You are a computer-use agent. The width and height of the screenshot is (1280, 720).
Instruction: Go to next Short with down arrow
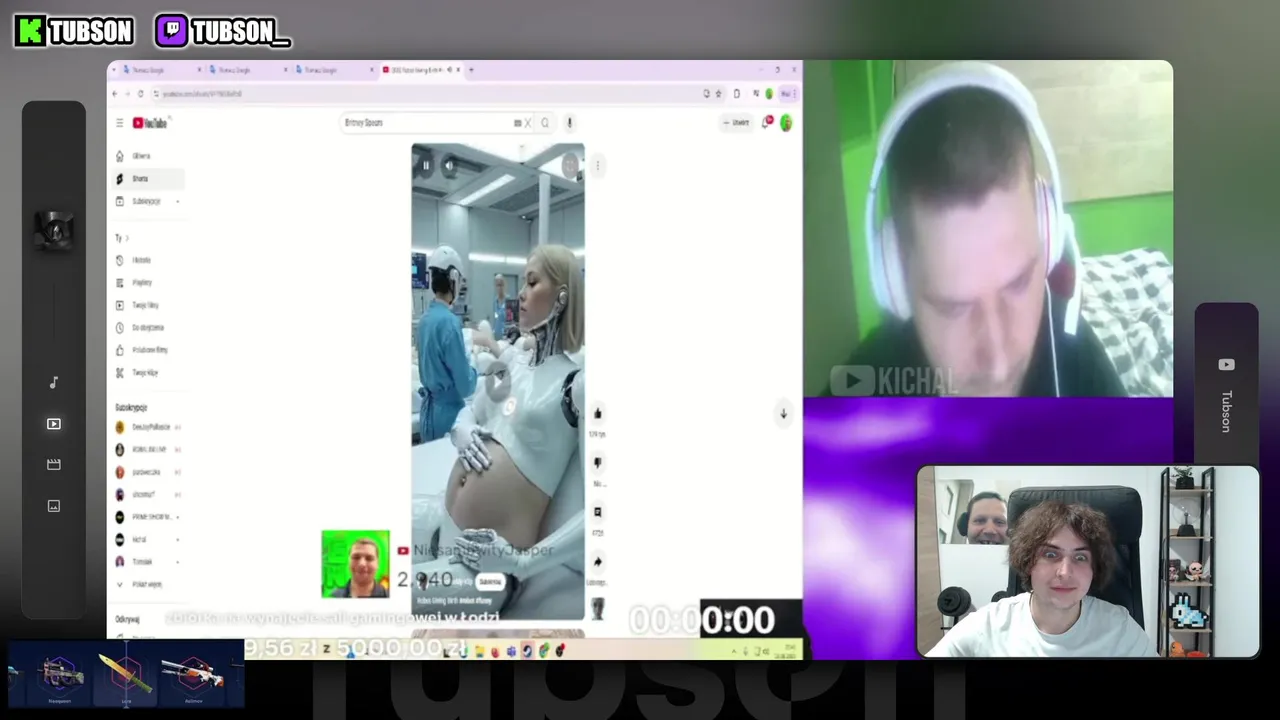point(783,414)
